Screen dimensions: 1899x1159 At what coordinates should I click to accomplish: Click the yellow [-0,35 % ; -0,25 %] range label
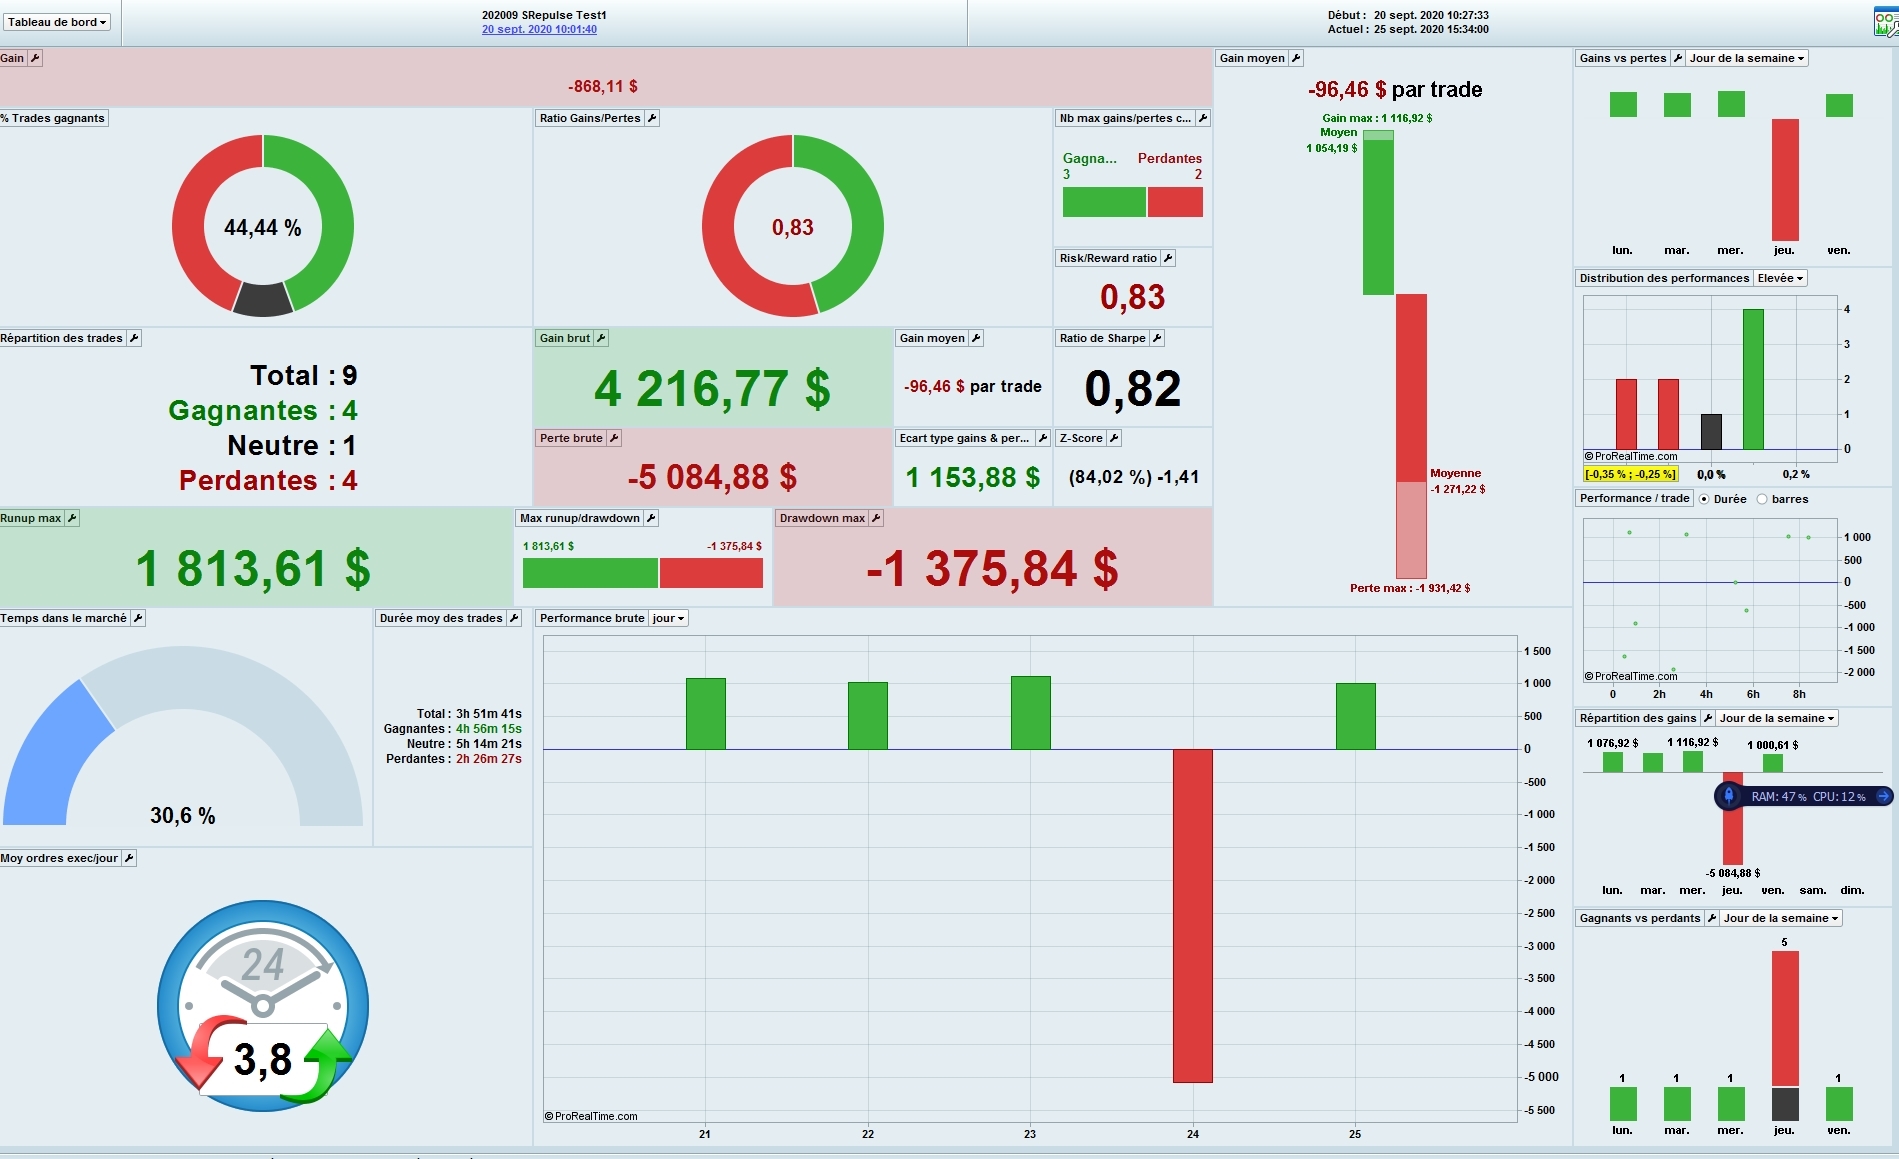pyautogui.click(x=1631, y=474)
